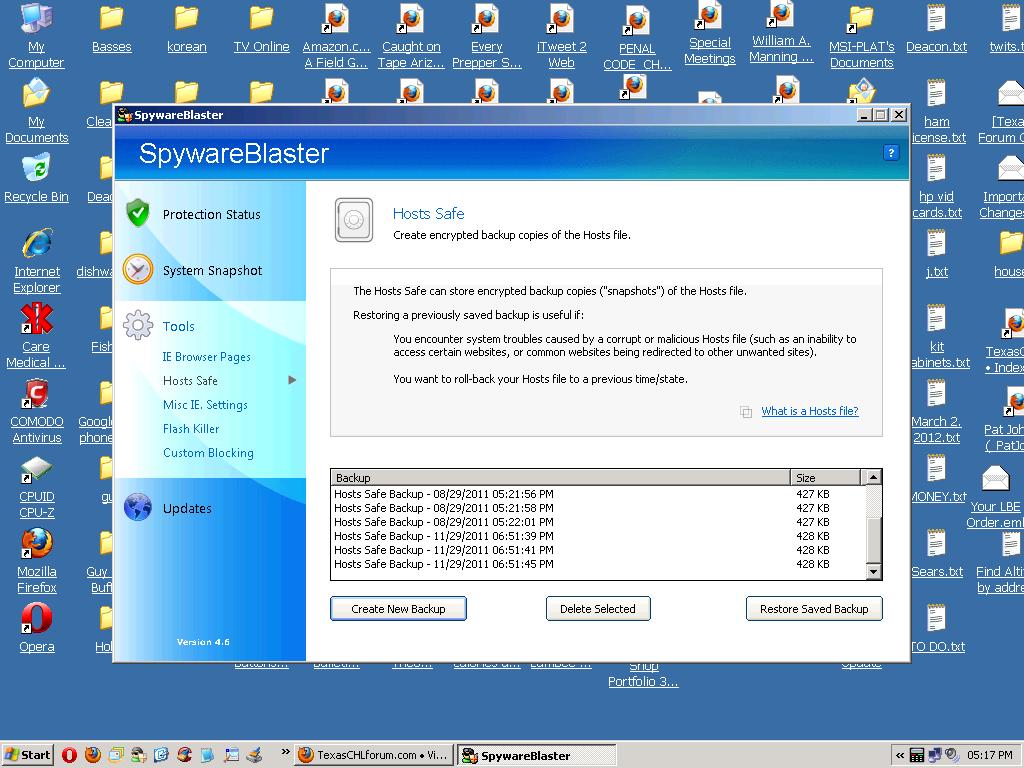
Task: Open Custom Blocking tool
Action: point(208,453)
